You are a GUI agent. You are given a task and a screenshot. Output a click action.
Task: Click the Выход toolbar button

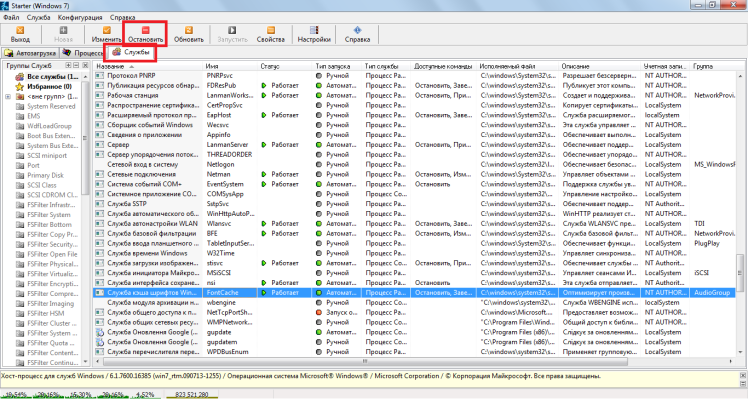click(20, 34)
